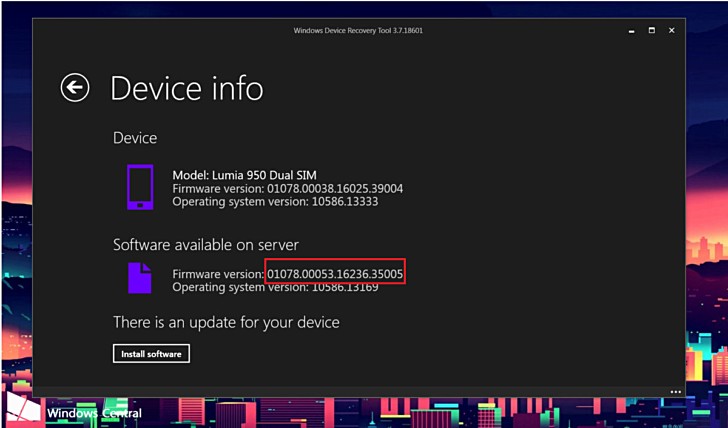This screenshot has width=728, height=428.
Task: Close the Windows Device Recovery Tool window
Action: pos(671,30)
